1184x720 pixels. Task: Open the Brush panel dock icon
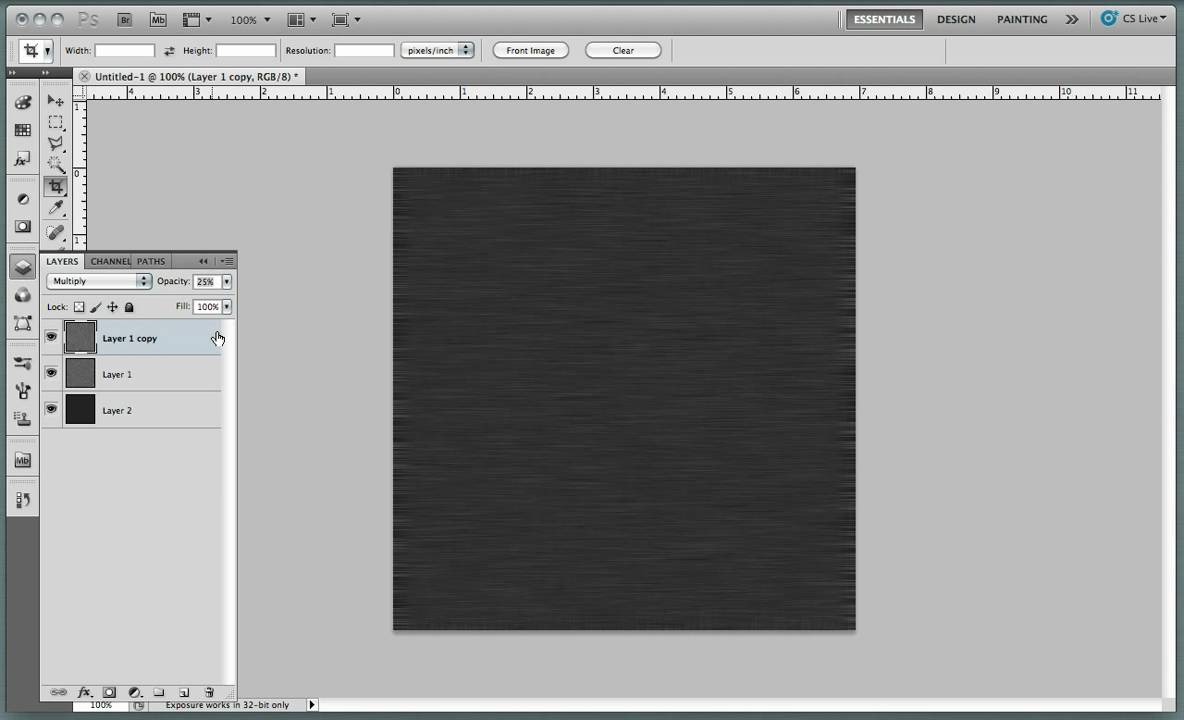pos(23,391)
